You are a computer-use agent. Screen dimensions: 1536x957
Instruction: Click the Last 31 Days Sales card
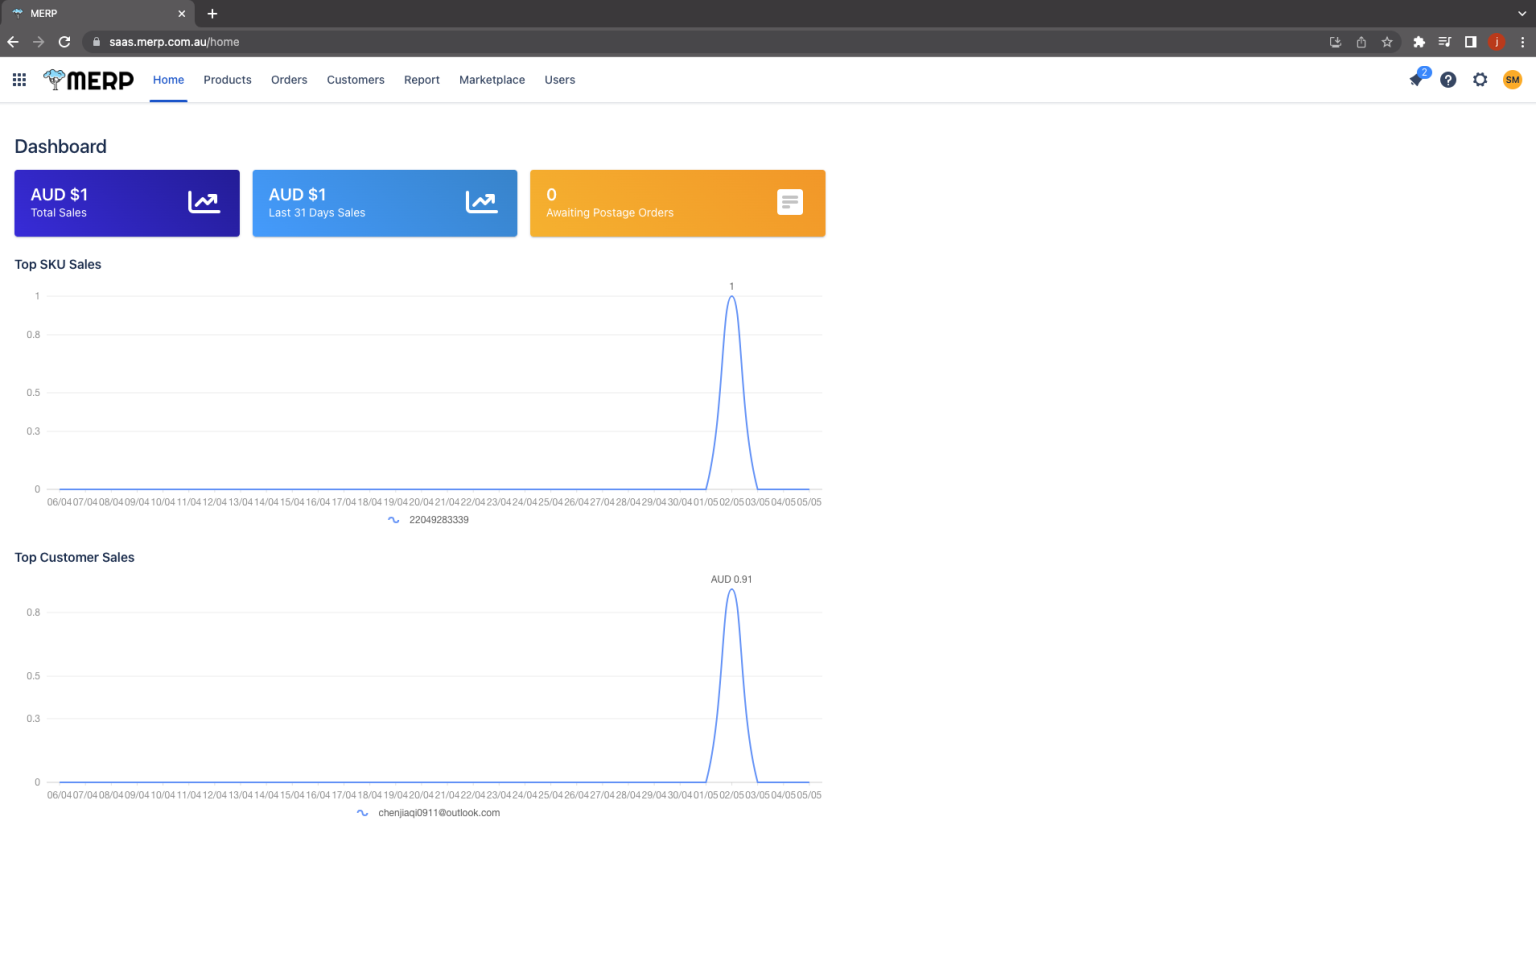(384, 203)
